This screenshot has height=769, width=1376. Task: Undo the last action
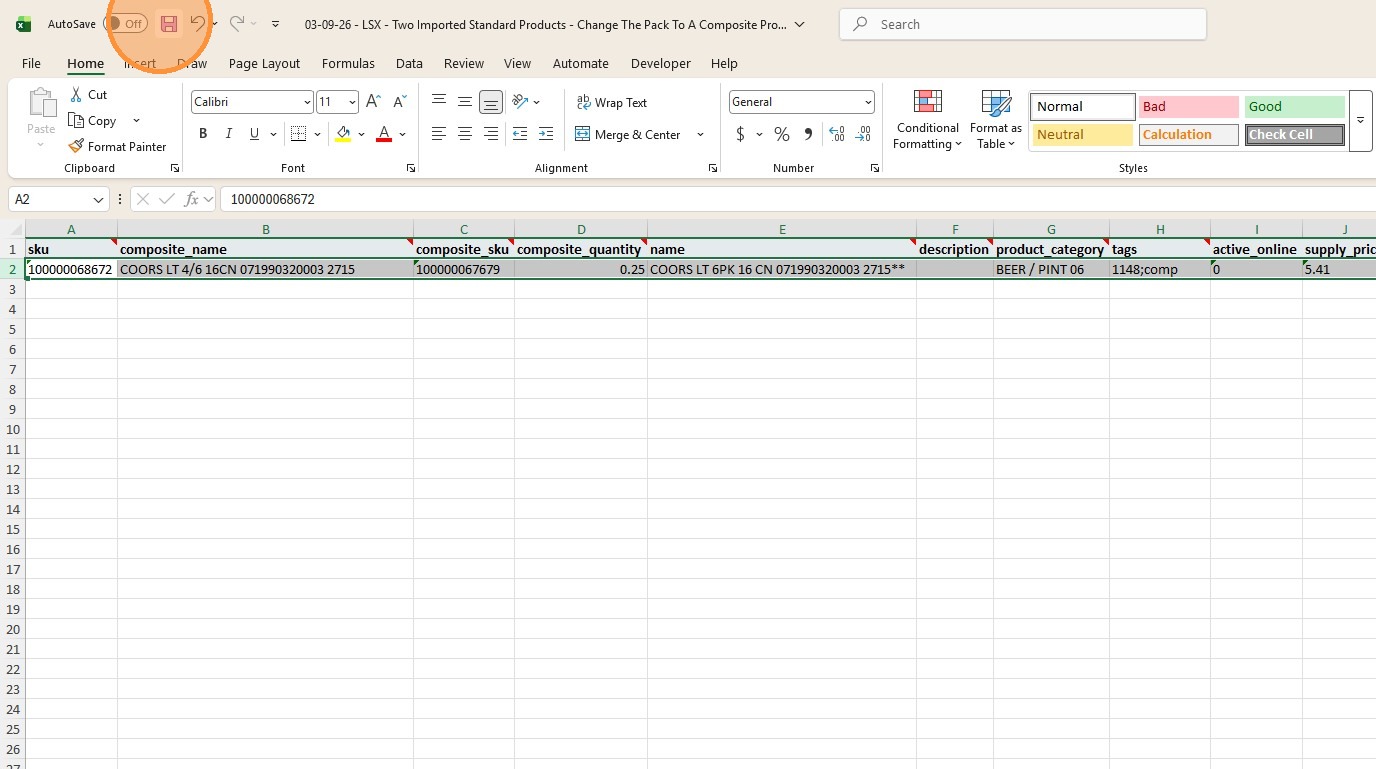coord(197,24)
